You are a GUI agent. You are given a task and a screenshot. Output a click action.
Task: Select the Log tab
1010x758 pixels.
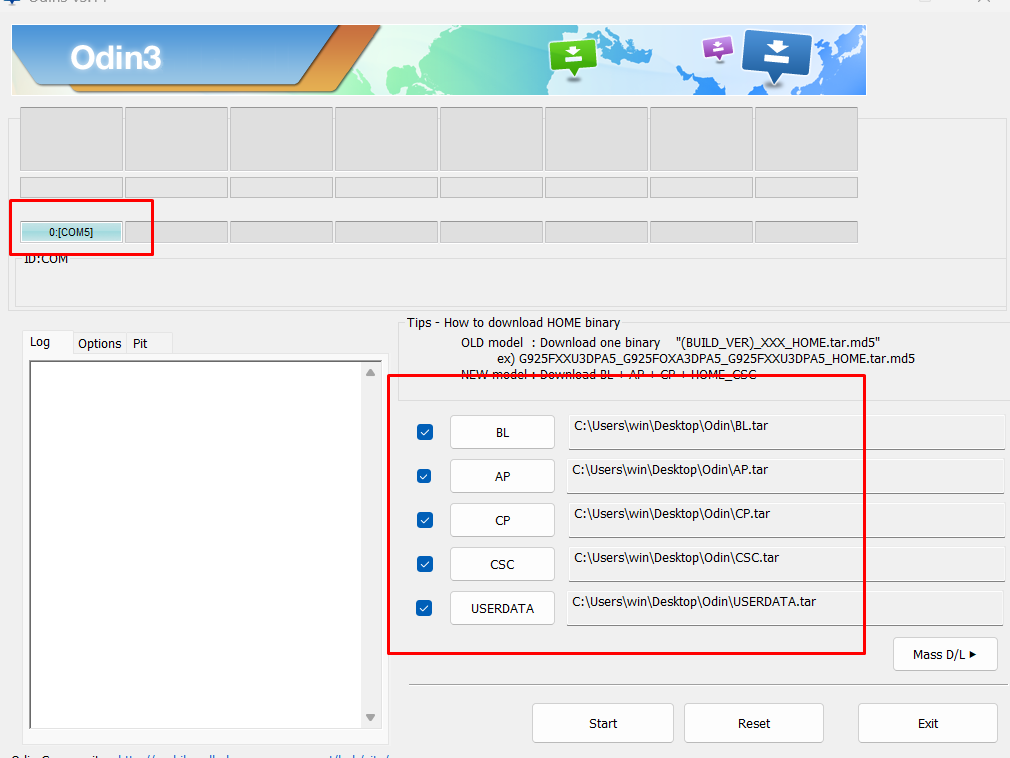coord(40,342)
